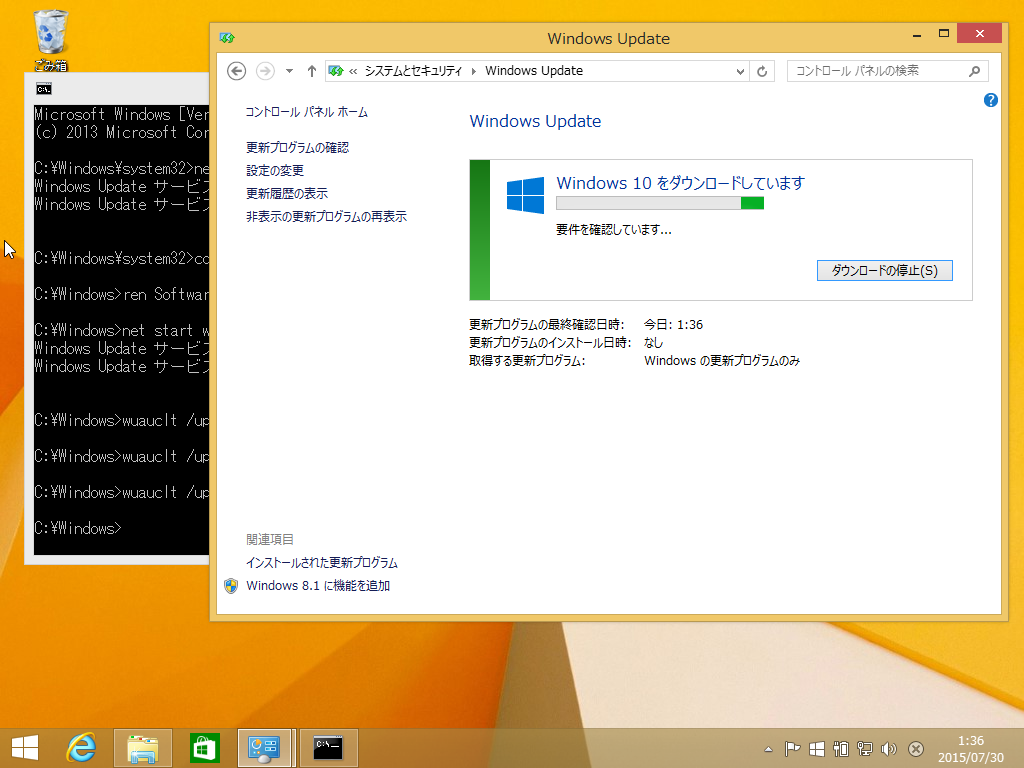This screenshot has width=1024, height=768.
Task: Refresh the Windows Update page
Action: pyautogui.click(x=762, y=71)
